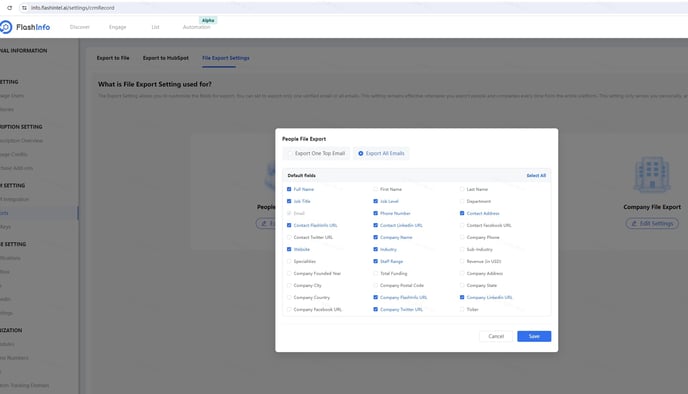Viewport: 688px width, 394px height.
Task: Check the Company Founded Year field
Action: (289, 273)
